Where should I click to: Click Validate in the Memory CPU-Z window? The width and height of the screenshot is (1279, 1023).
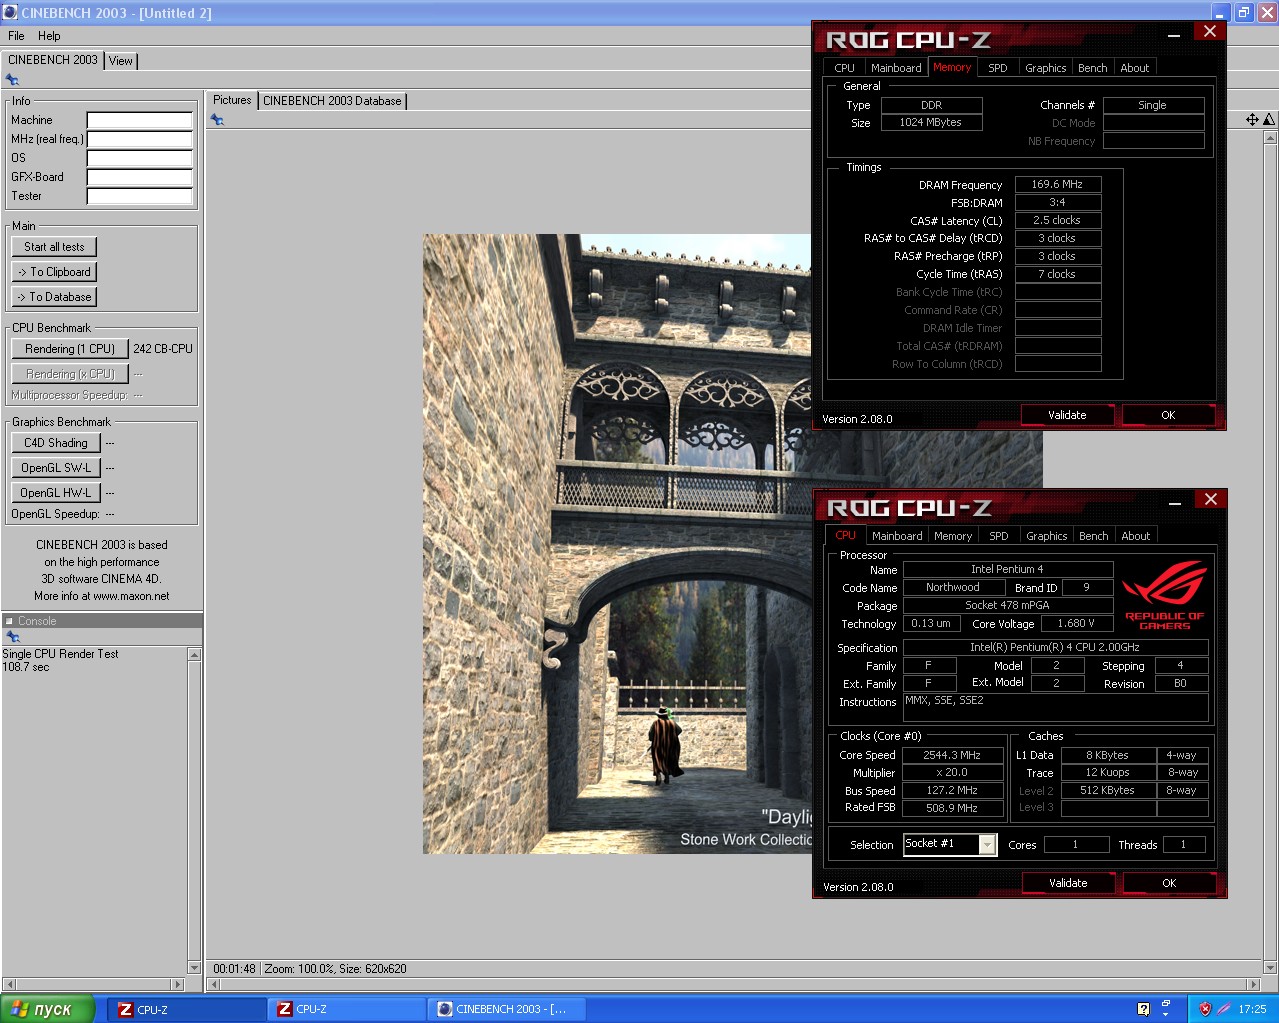pos(1067,415)
